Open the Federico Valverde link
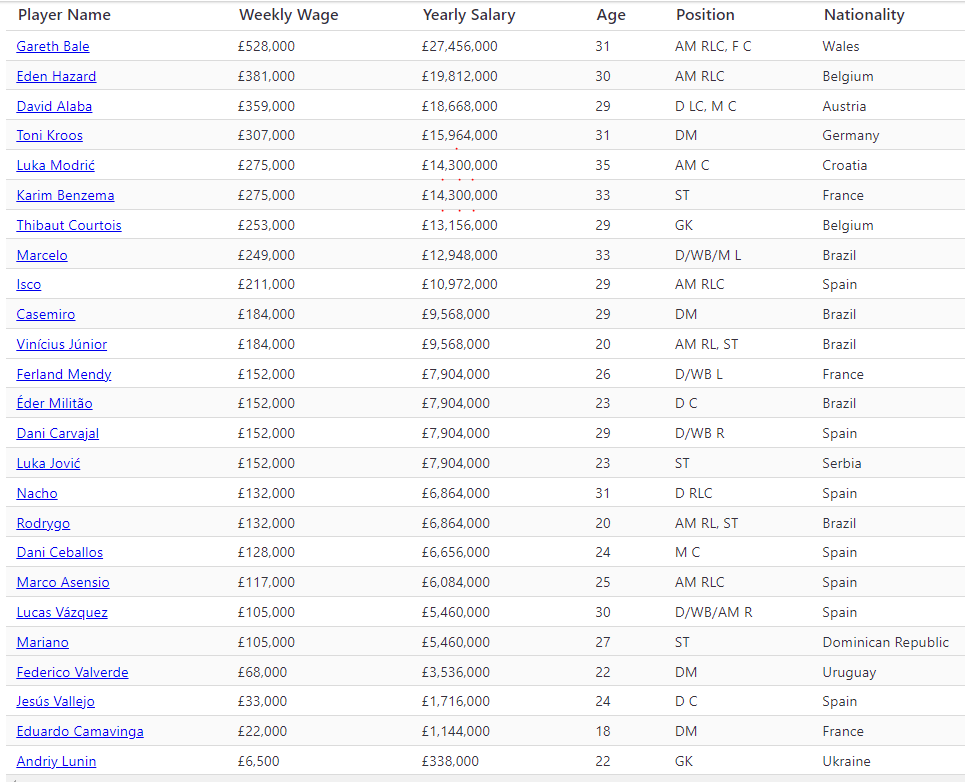This screenshot has width=965, height=782. point(72,672)
